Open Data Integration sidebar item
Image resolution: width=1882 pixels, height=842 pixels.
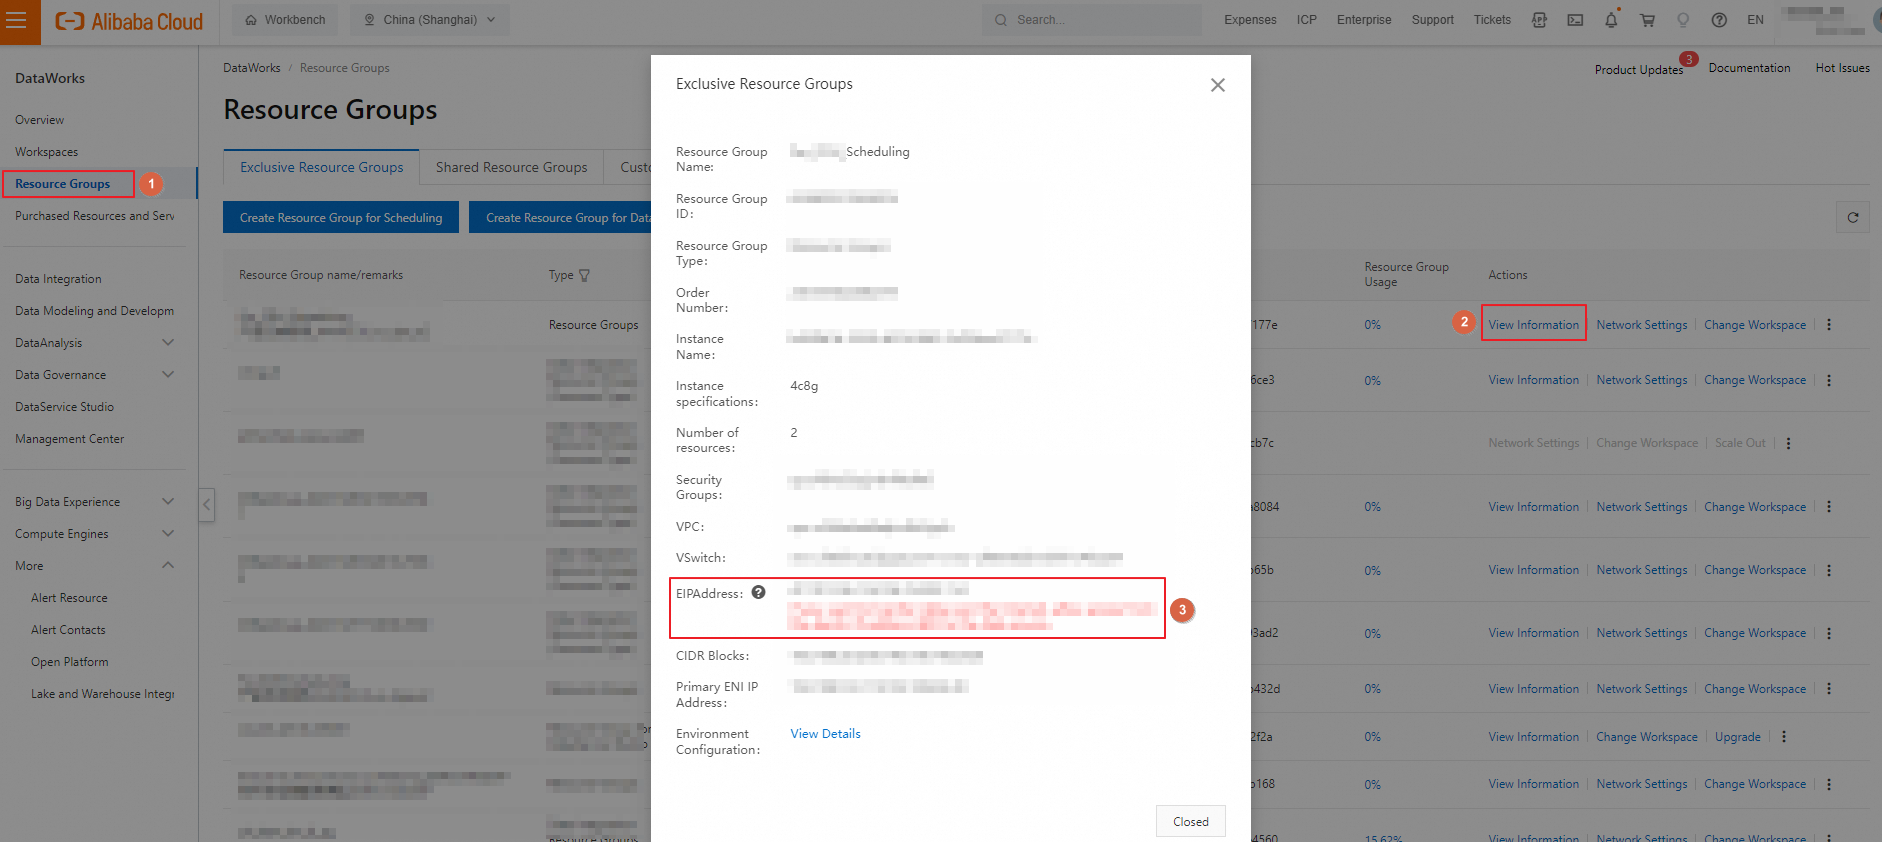tap(58, 279)
